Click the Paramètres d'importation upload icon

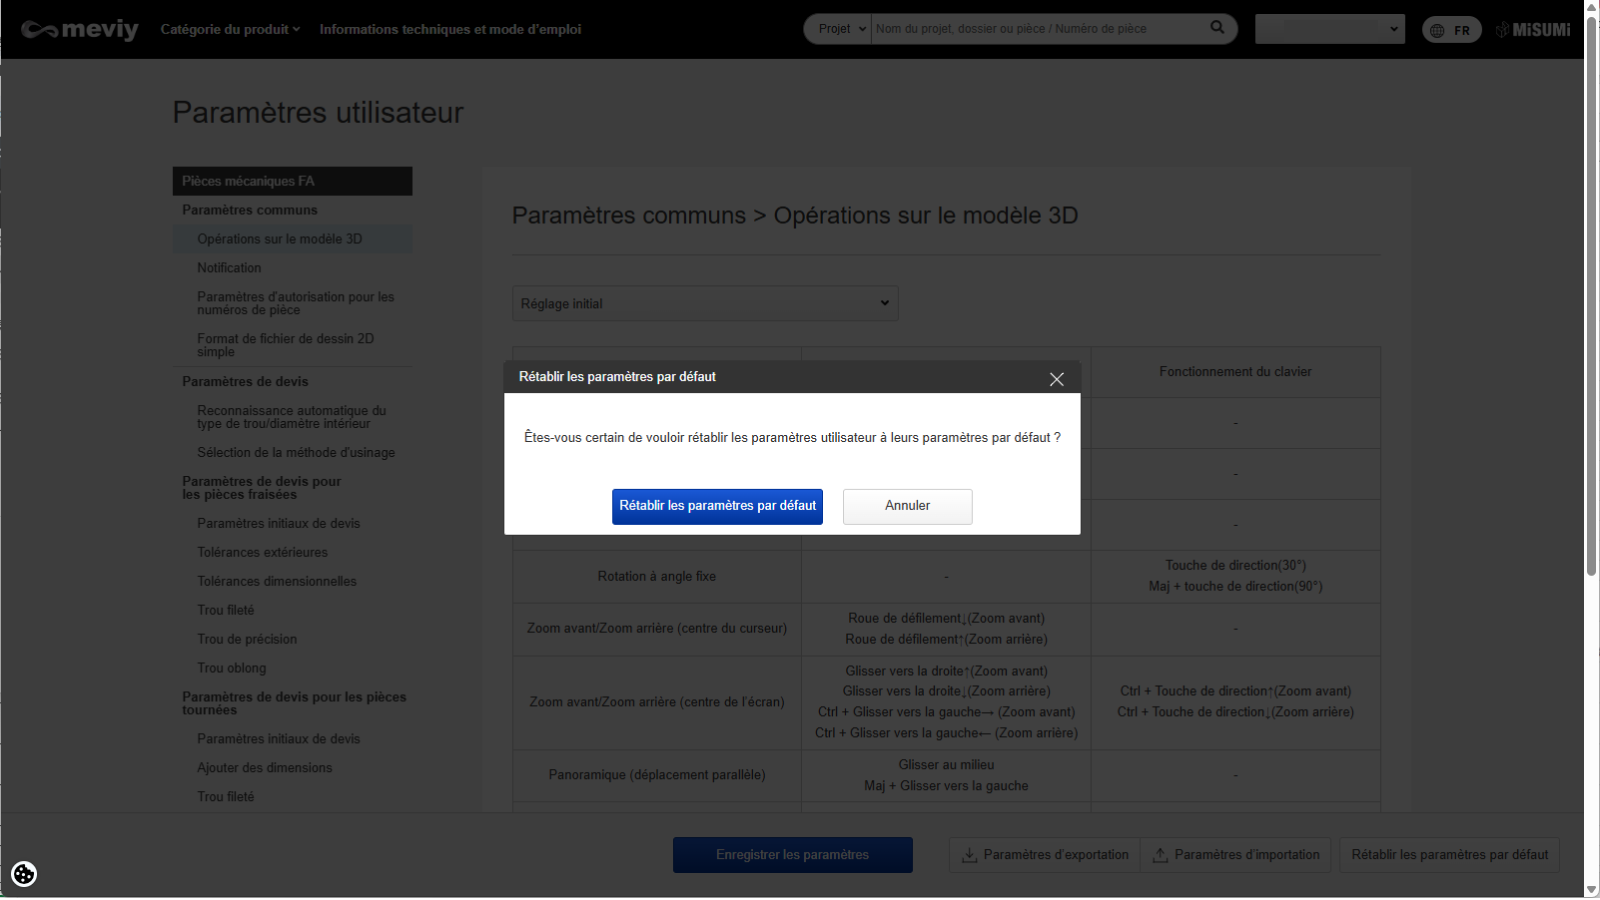(1160, 855)
